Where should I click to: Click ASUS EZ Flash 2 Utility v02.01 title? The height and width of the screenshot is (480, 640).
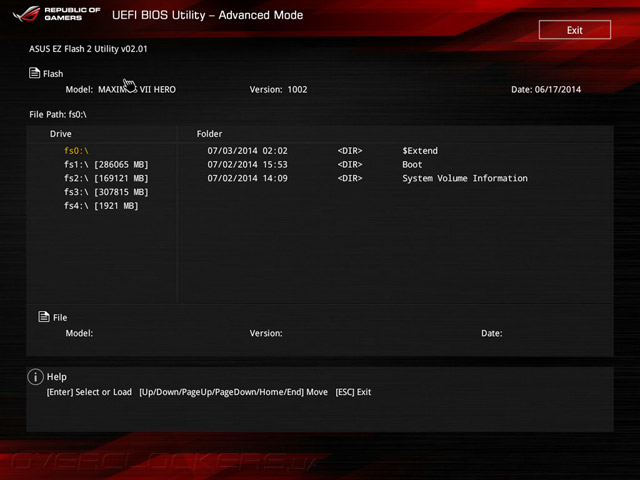coord(88,49)
